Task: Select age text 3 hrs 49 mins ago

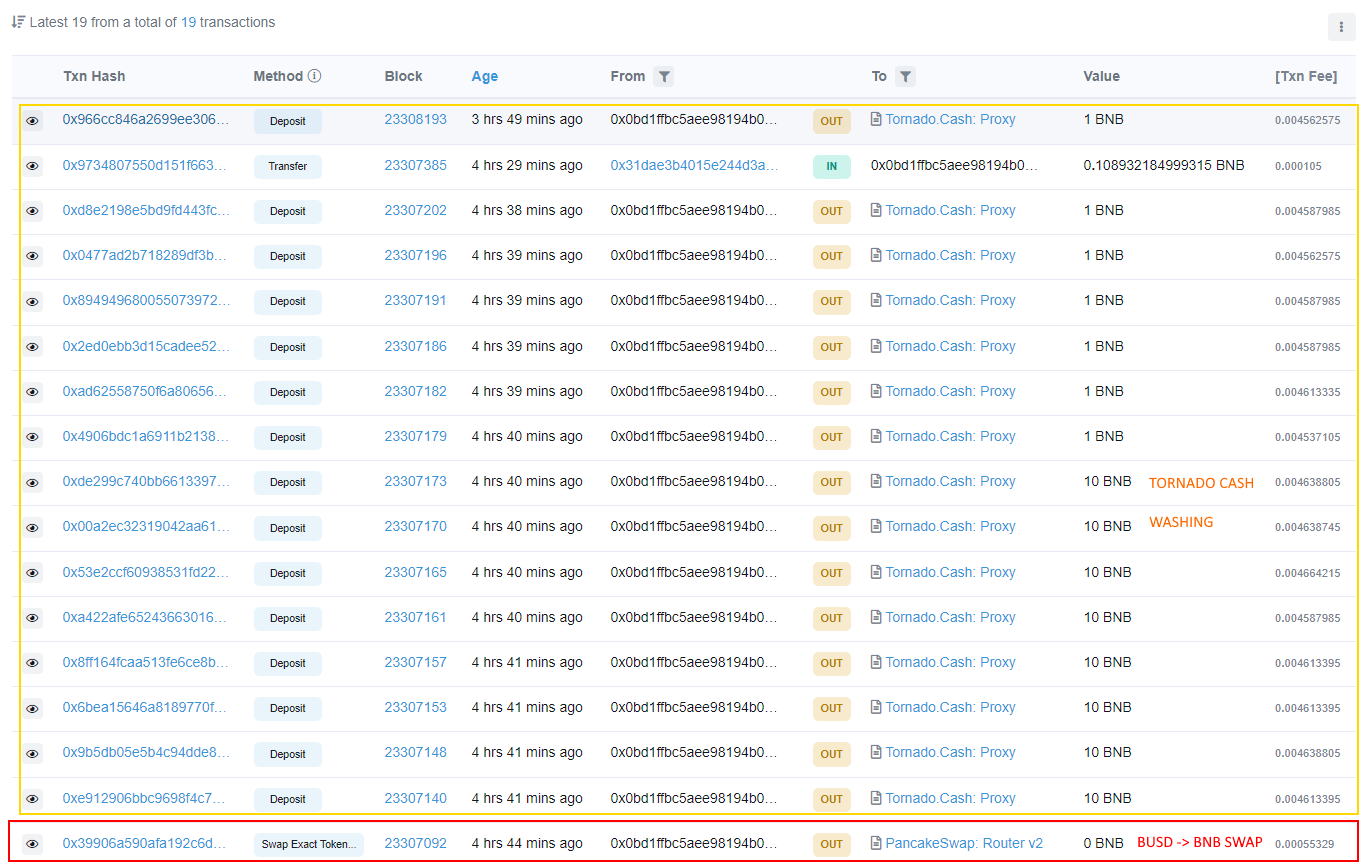Action: pos(527,119)
